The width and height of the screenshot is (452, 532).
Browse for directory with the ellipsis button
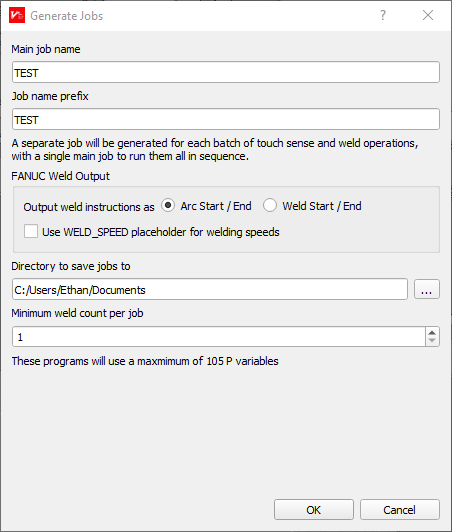[427, 289]
